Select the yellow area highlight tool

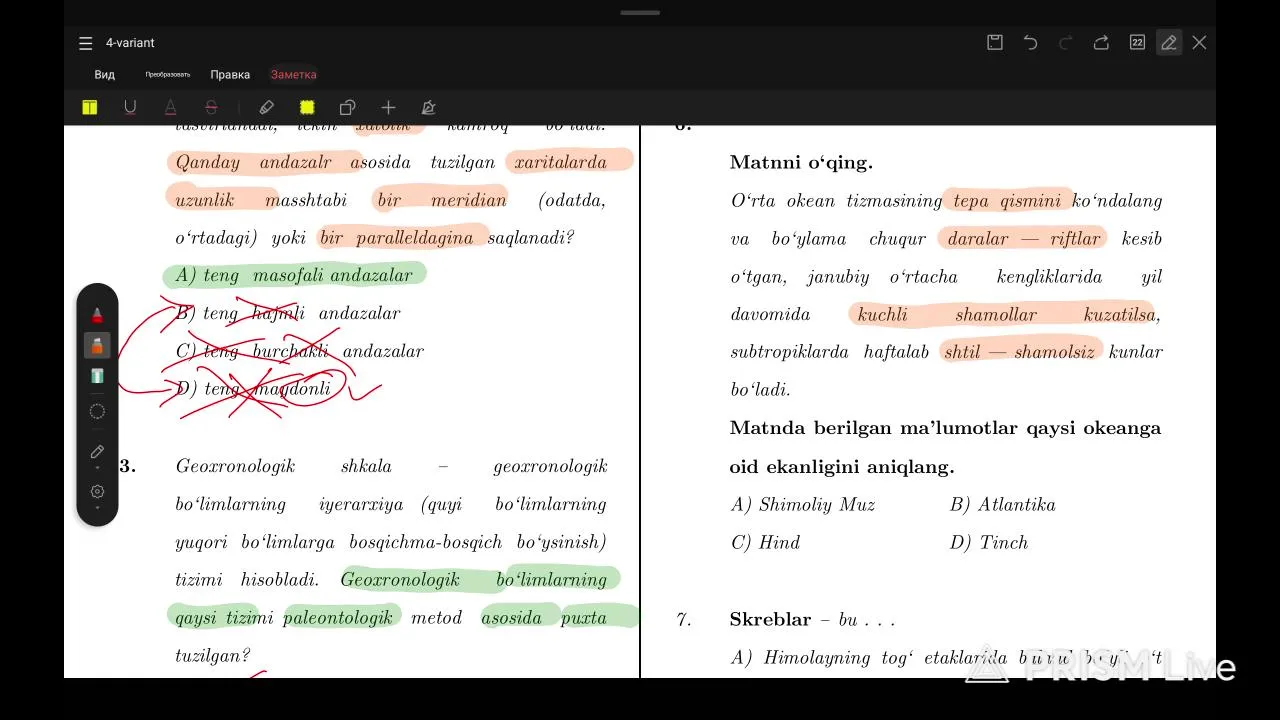coord(307,107)
